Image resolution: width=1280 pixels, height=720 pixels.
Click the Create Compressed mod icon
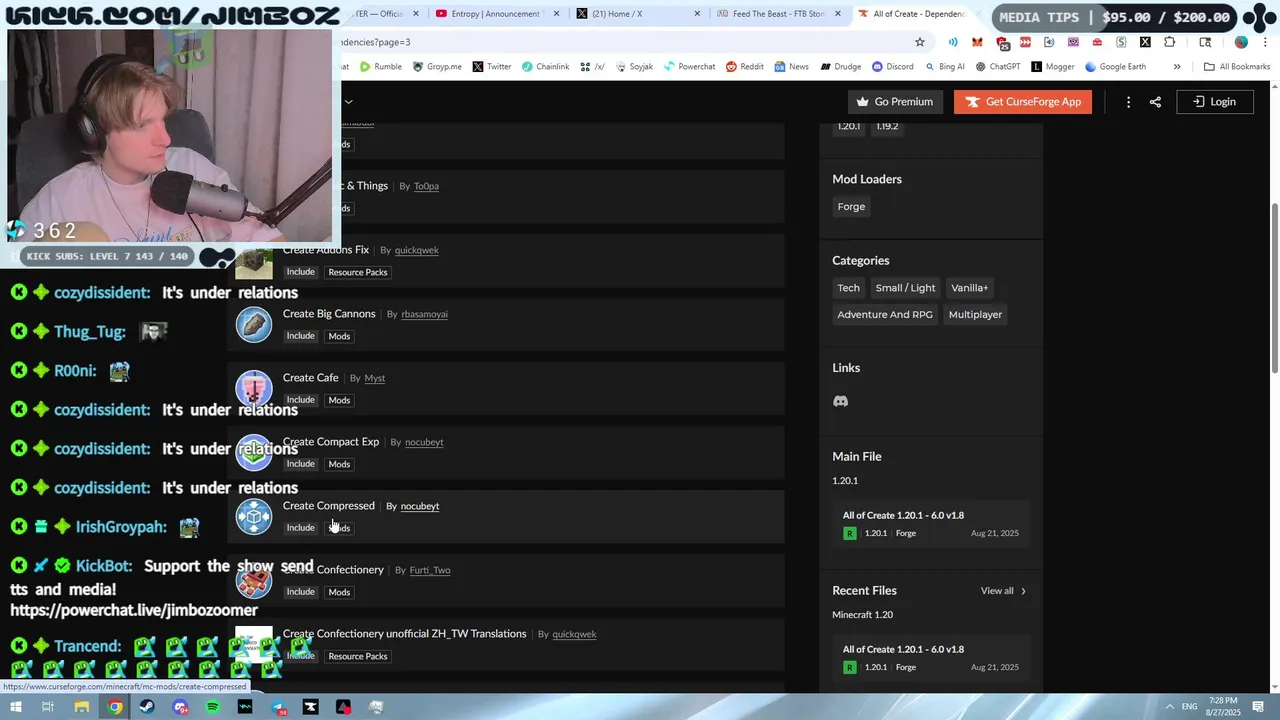(x=254, y=516)
